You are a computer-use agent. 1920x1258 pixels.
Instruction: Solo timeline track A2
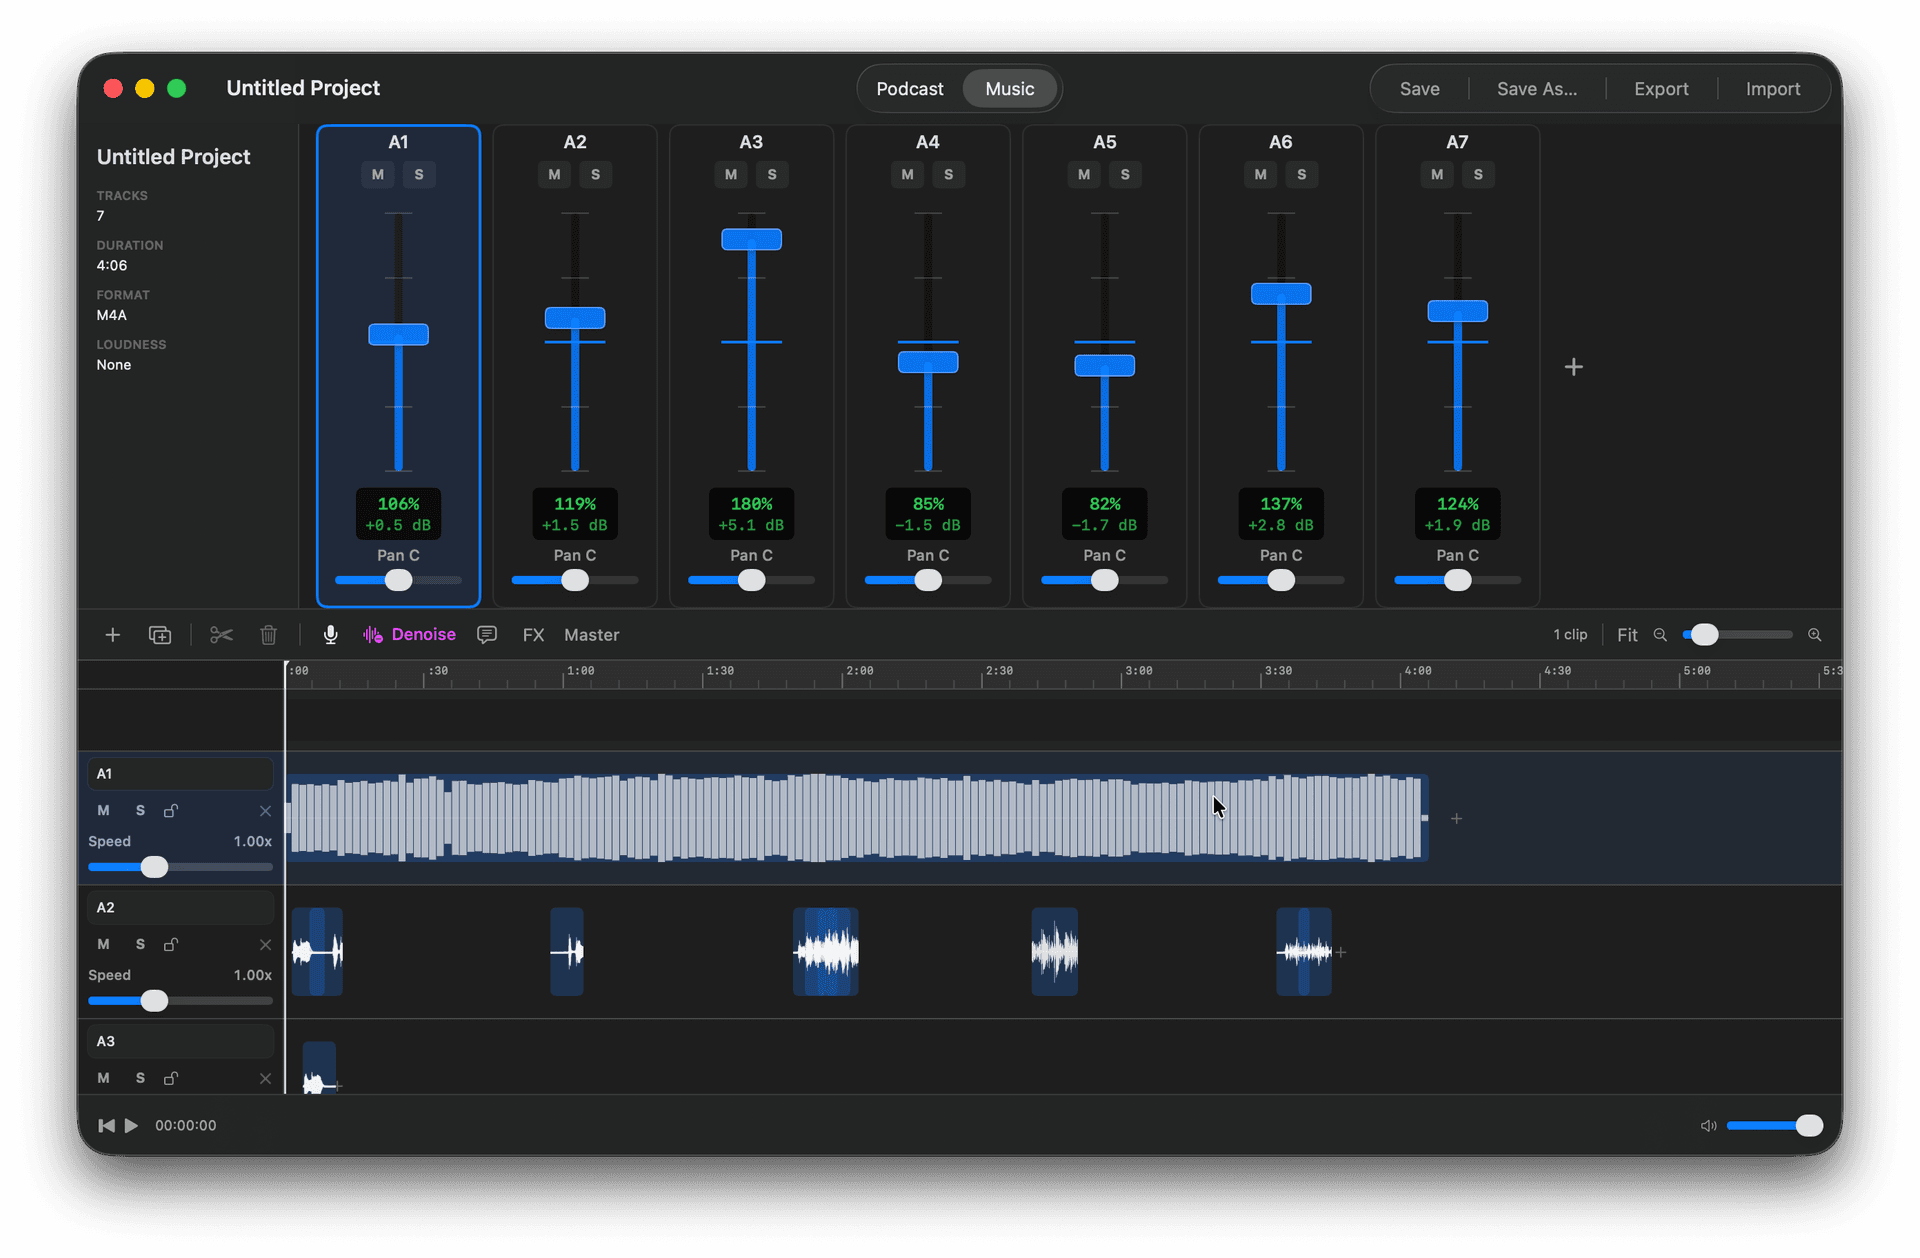point(140,944)
